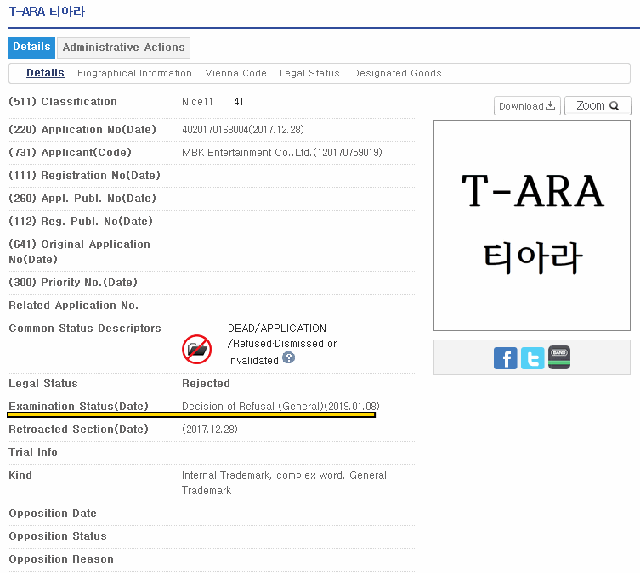Click (112) Reg. Publ. No(Date) label
The image size is (640, 573).
[80, 221]
